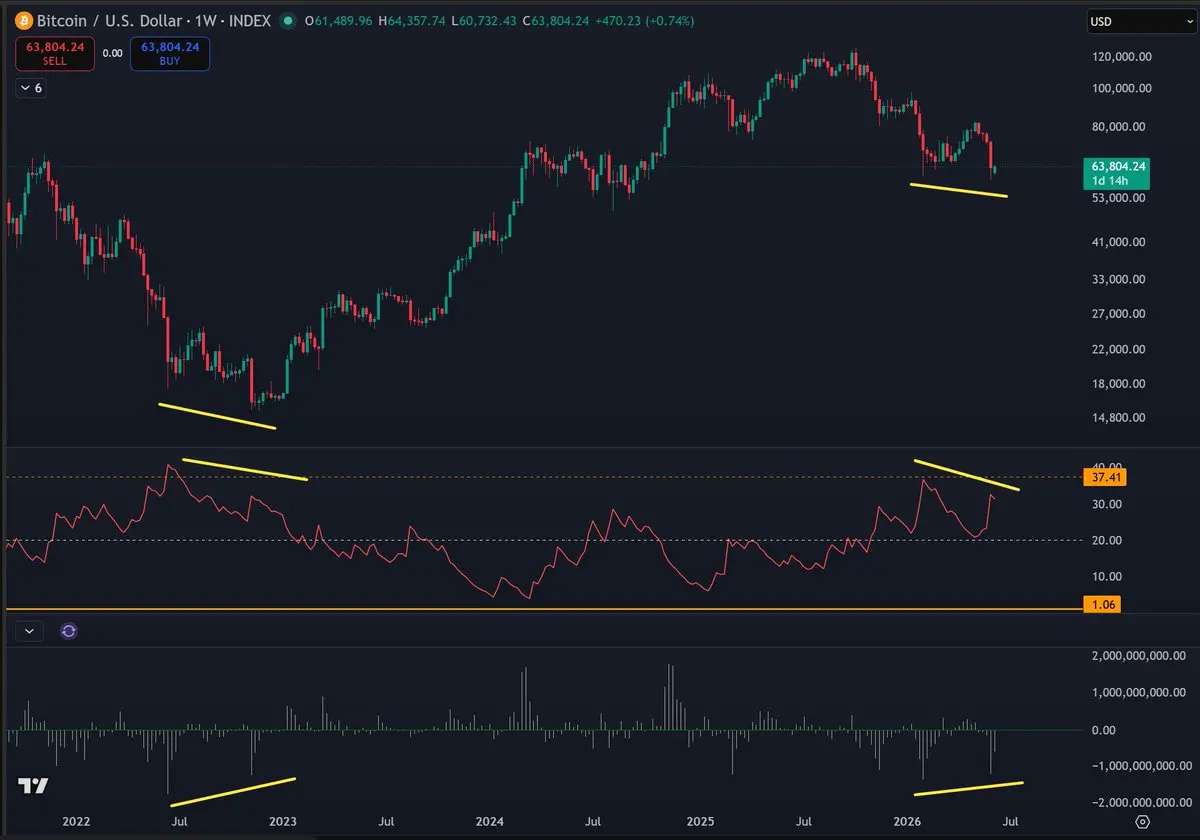Viewport: 1200px width, 840px height.
Task: Click the Jul label between 2022 and 2023
Action: coord(178,821)
